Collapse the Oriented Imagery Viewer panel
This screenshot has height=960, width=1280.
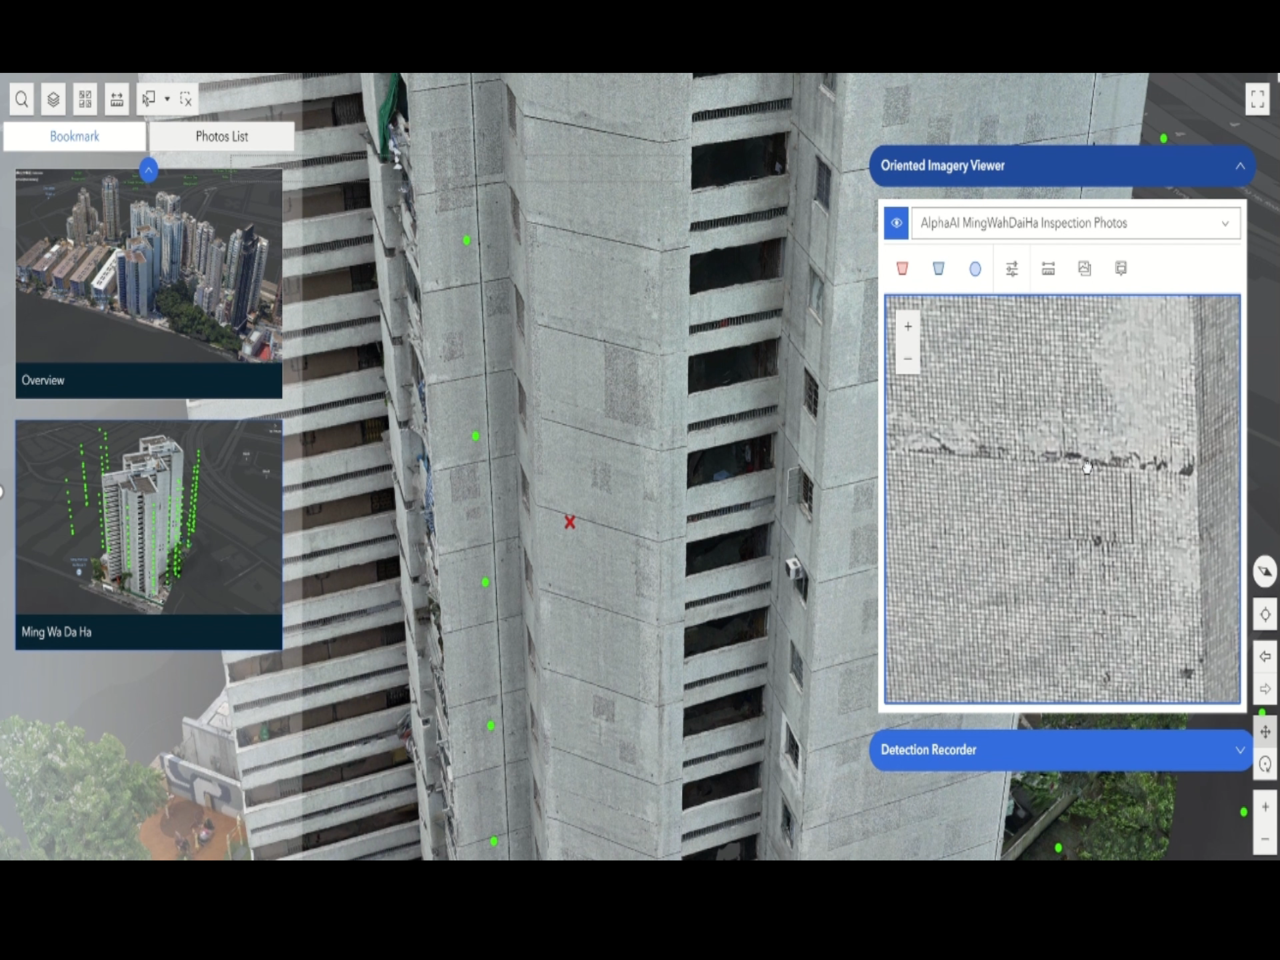1240,166
